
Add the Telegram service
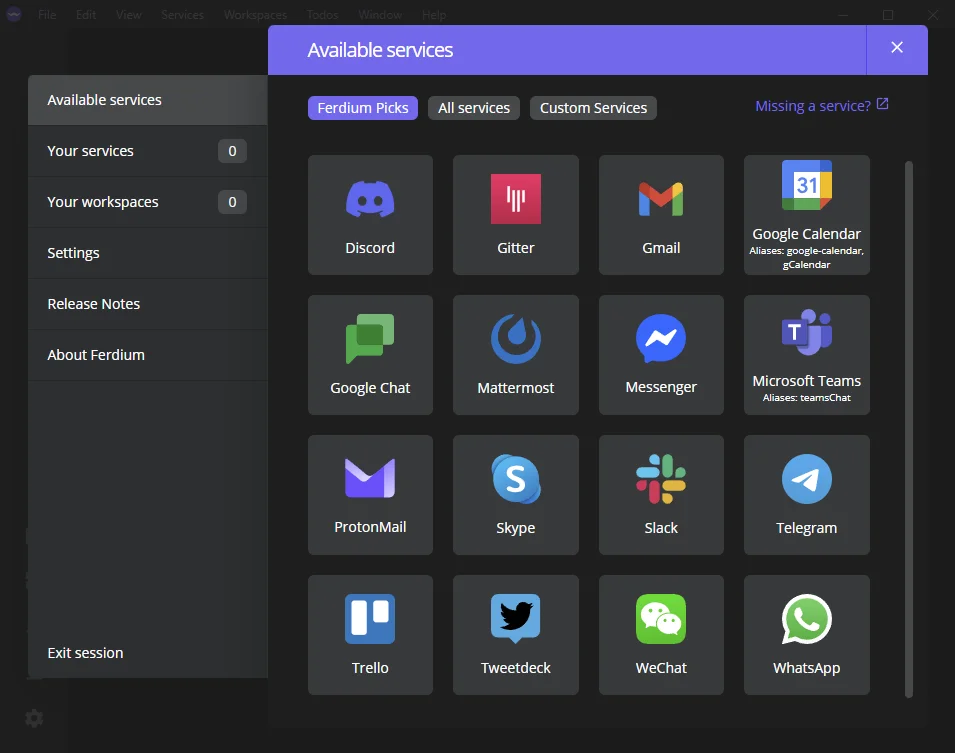pos(806,495)
